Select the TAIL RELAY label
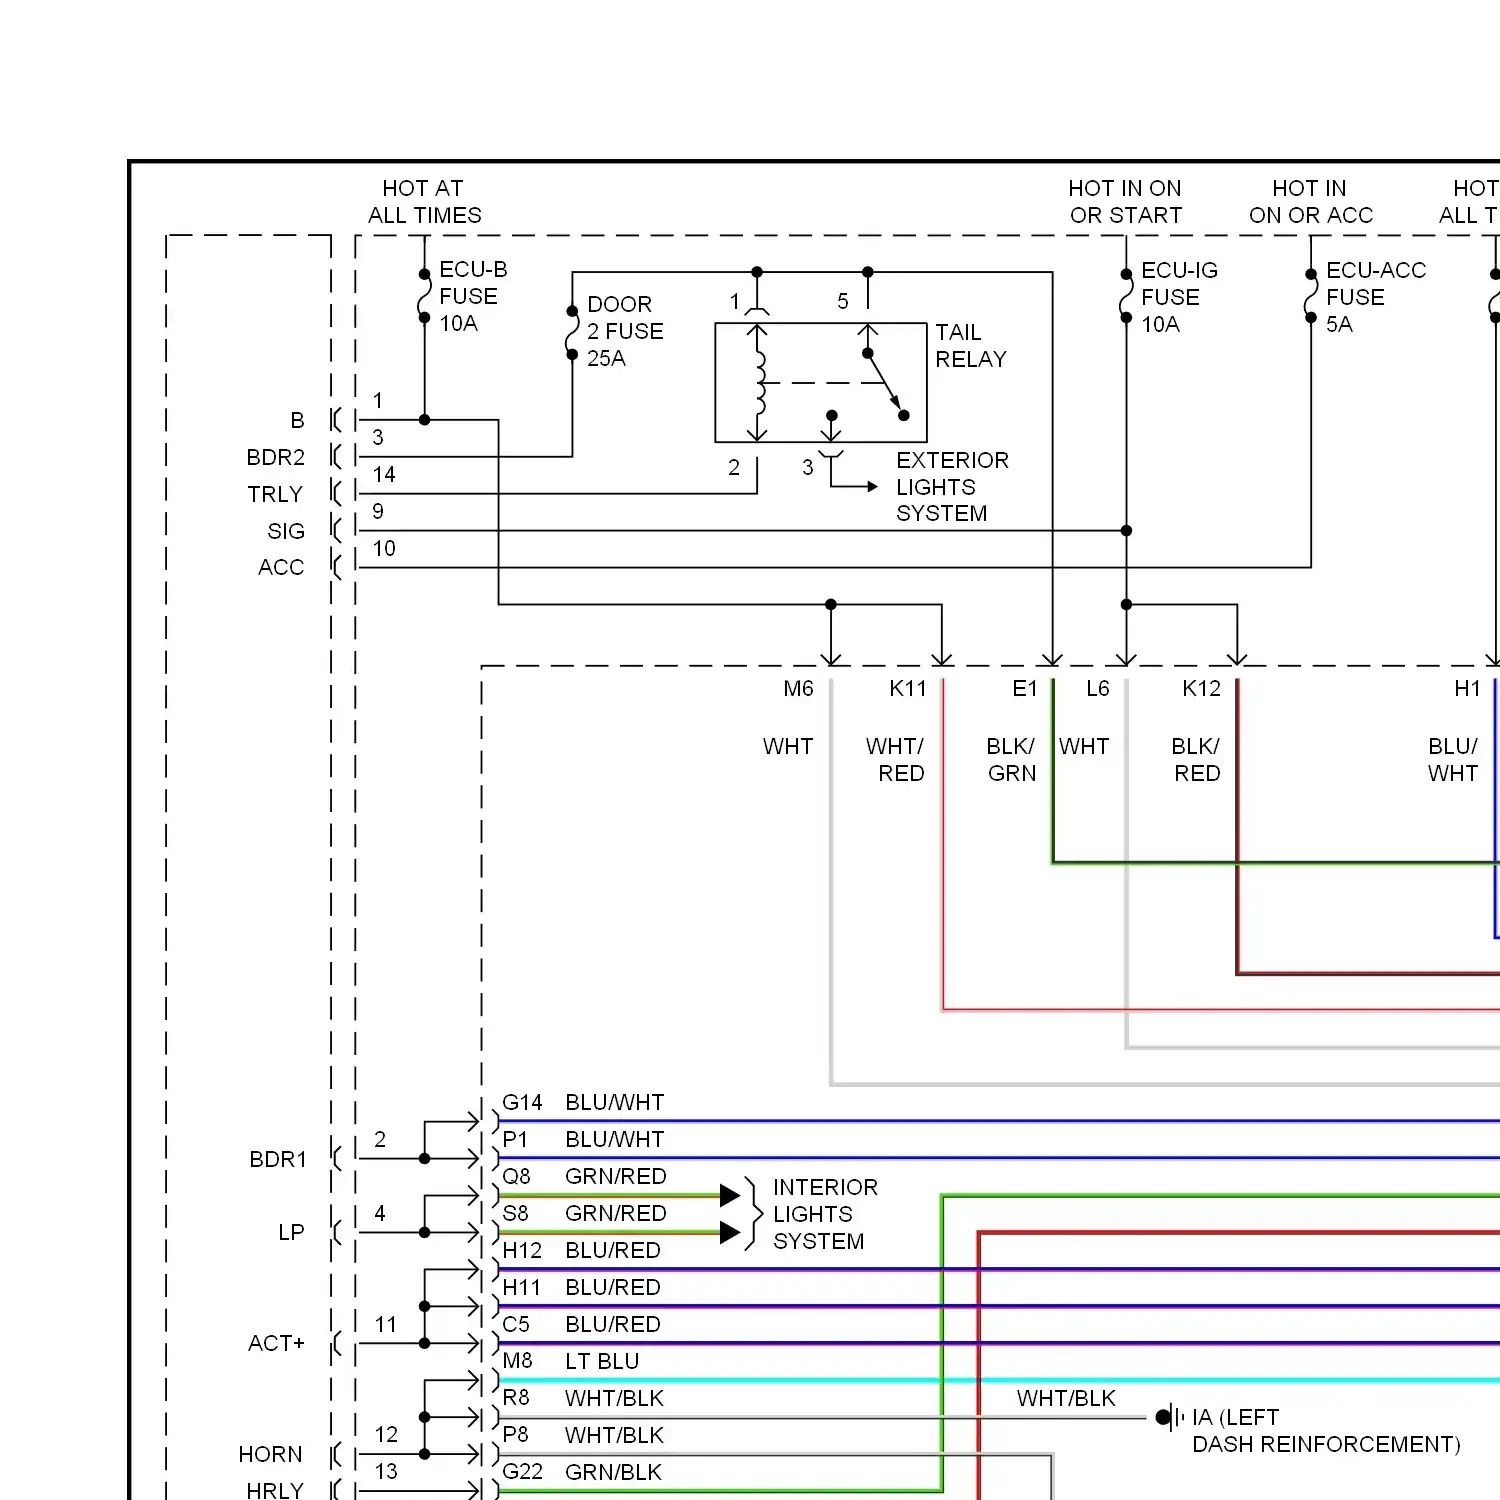 [x=970, y=345]
